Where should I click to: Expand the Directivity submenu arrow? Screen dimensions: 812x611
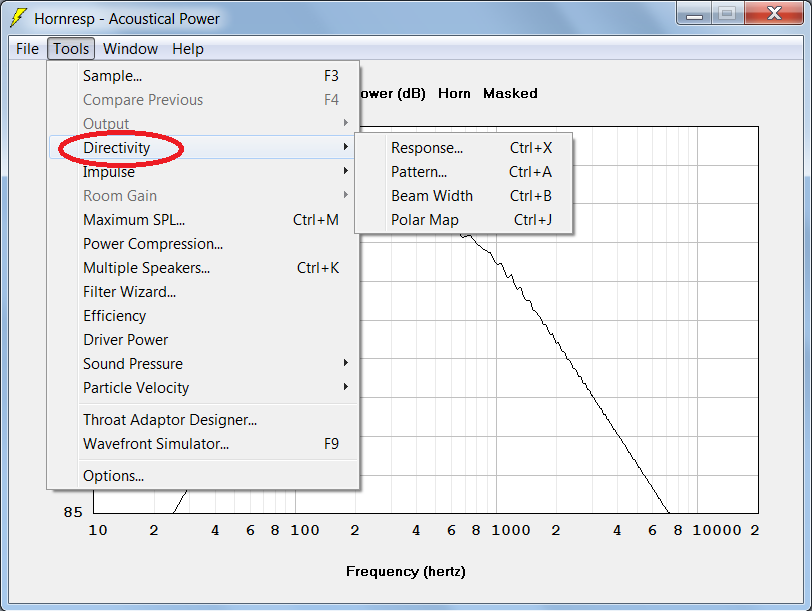coord(345,147)
